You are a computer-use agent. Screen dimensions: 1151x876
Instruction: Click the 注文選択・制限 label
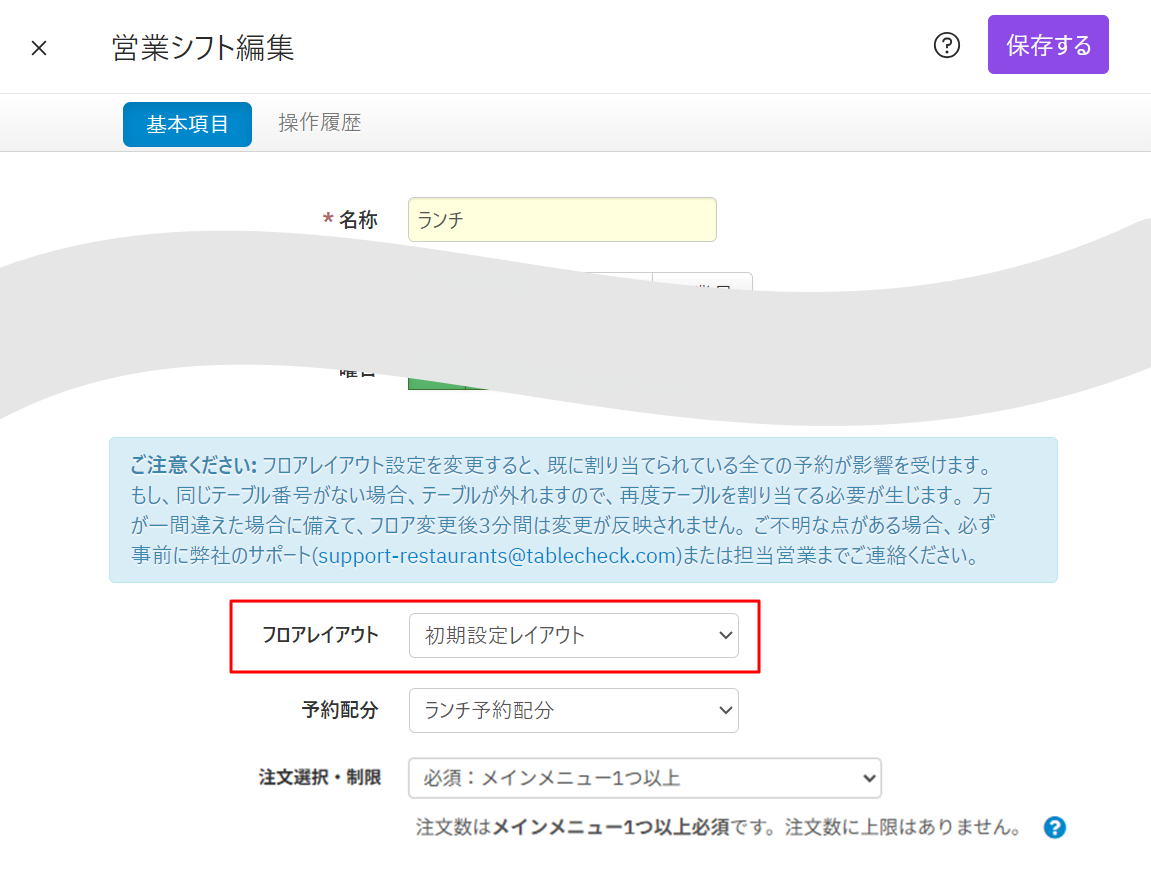point(320,778)
